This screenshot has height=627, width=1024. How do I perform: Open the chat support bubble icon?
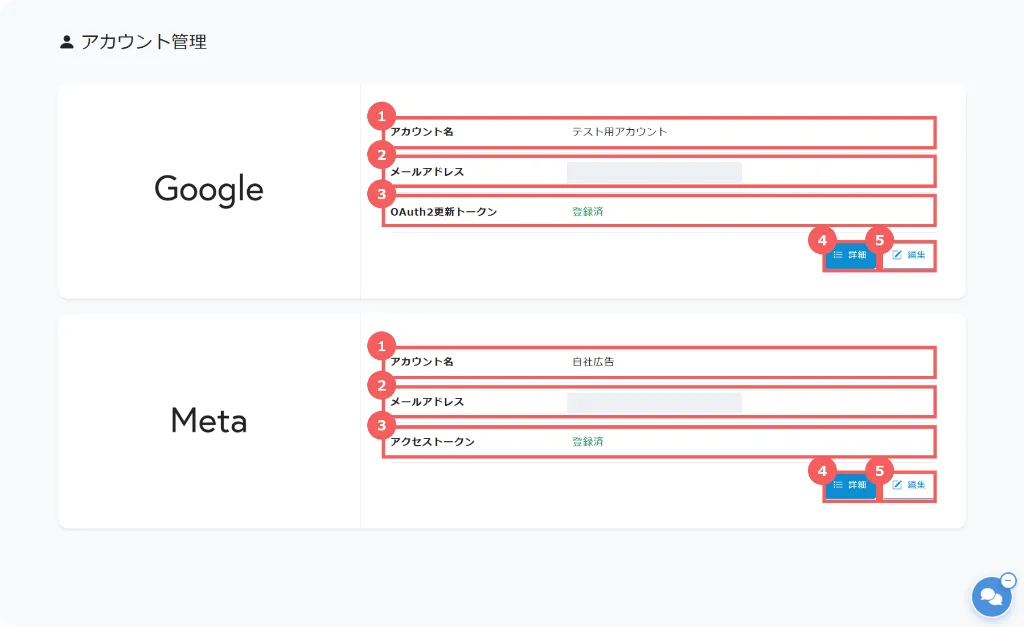990,597
